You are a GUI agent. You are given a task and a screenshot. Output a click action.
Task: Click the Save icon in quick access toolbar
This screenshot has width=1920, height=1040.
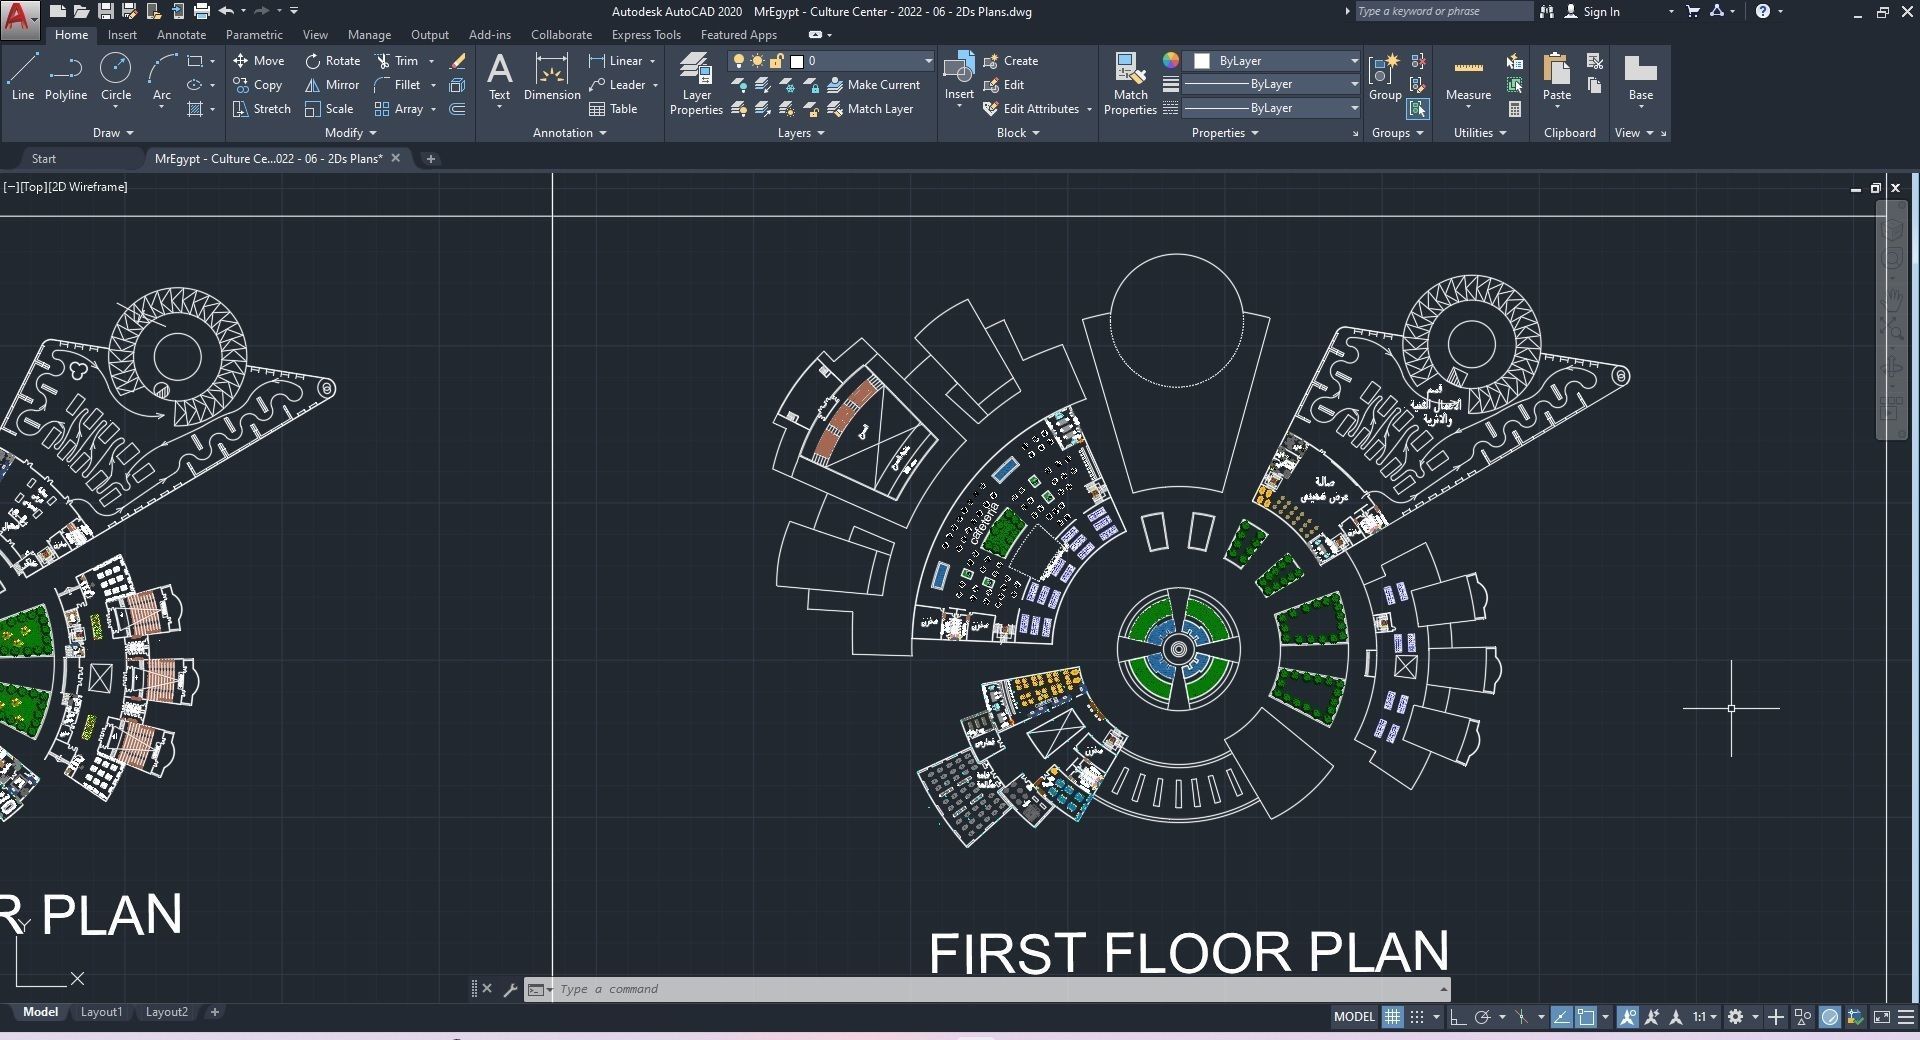(x=105, y=11)
